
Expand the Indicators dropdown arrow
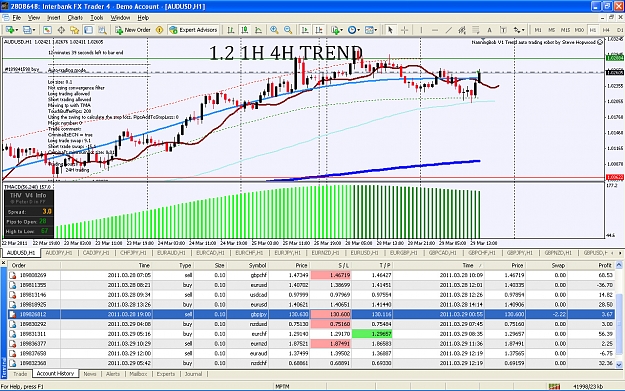point(342,30)
